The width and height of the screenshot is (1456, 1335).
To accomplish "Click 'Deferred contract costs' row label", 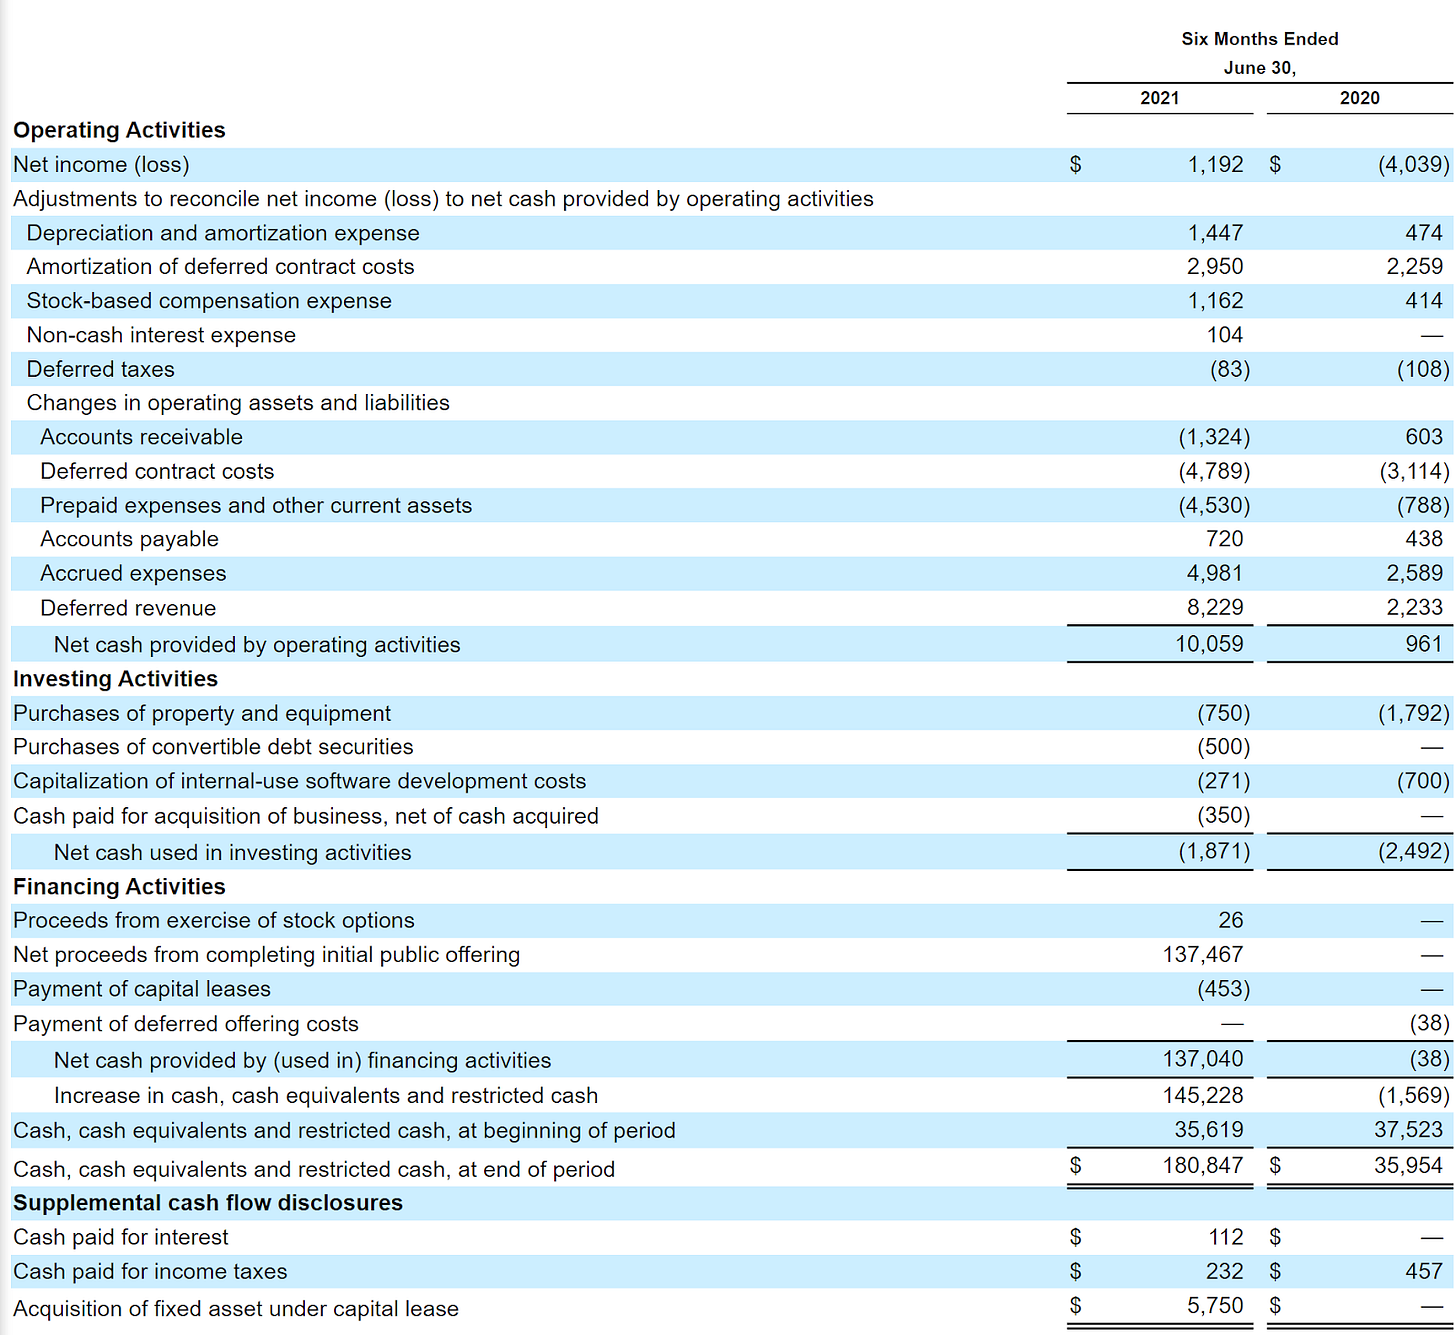I will coord(157,471).
